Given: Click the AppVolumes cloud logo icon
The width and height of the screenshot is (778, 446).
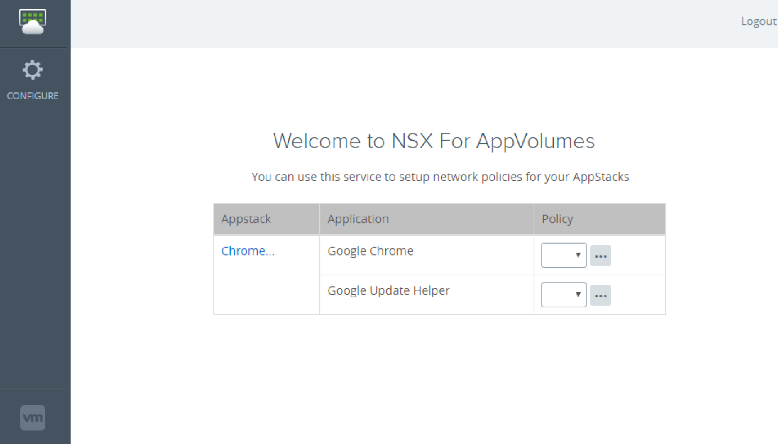Looking at the screenshot, I should [x=33, y=22].
